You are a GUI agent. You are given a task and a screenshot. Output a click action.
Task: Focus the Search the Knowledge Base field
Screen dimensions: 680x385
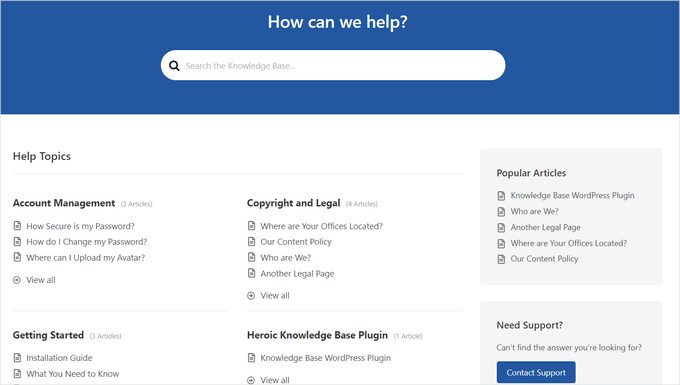(333, 65)
